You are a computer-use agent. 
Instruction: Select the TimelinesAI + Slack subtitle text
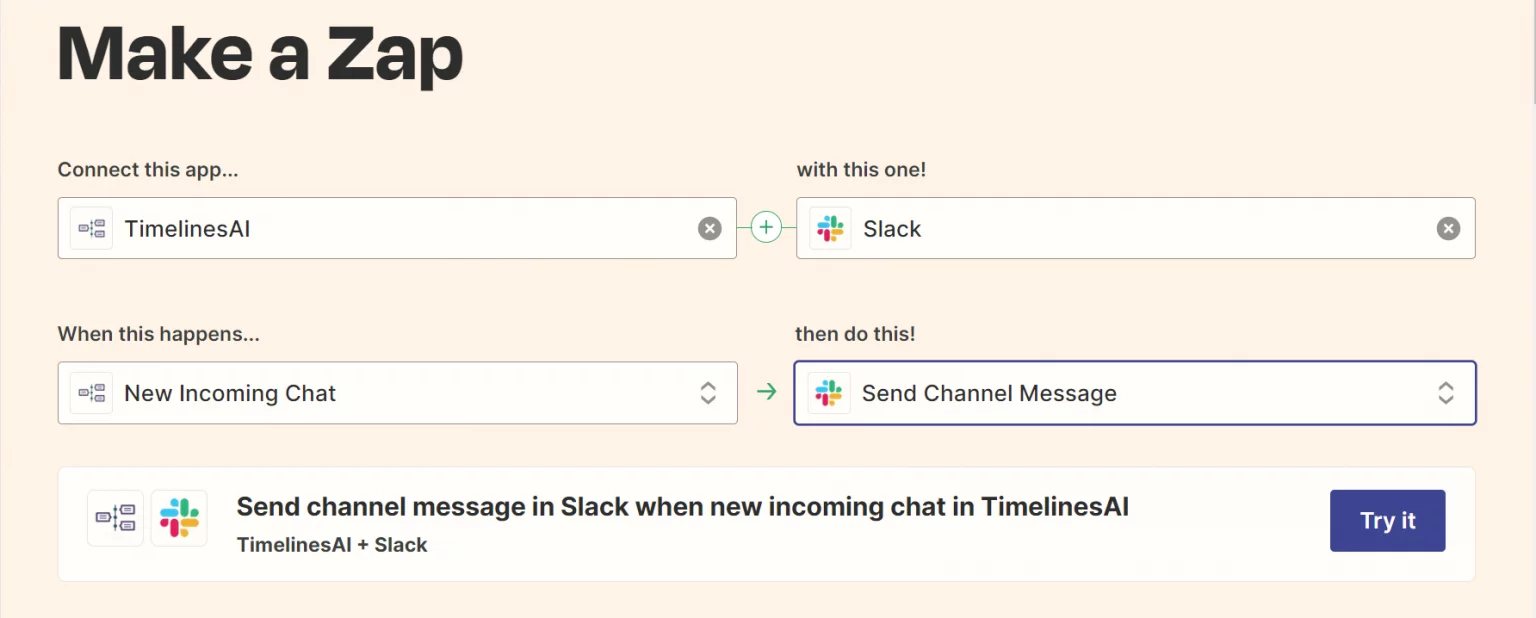tap(332, 545)
